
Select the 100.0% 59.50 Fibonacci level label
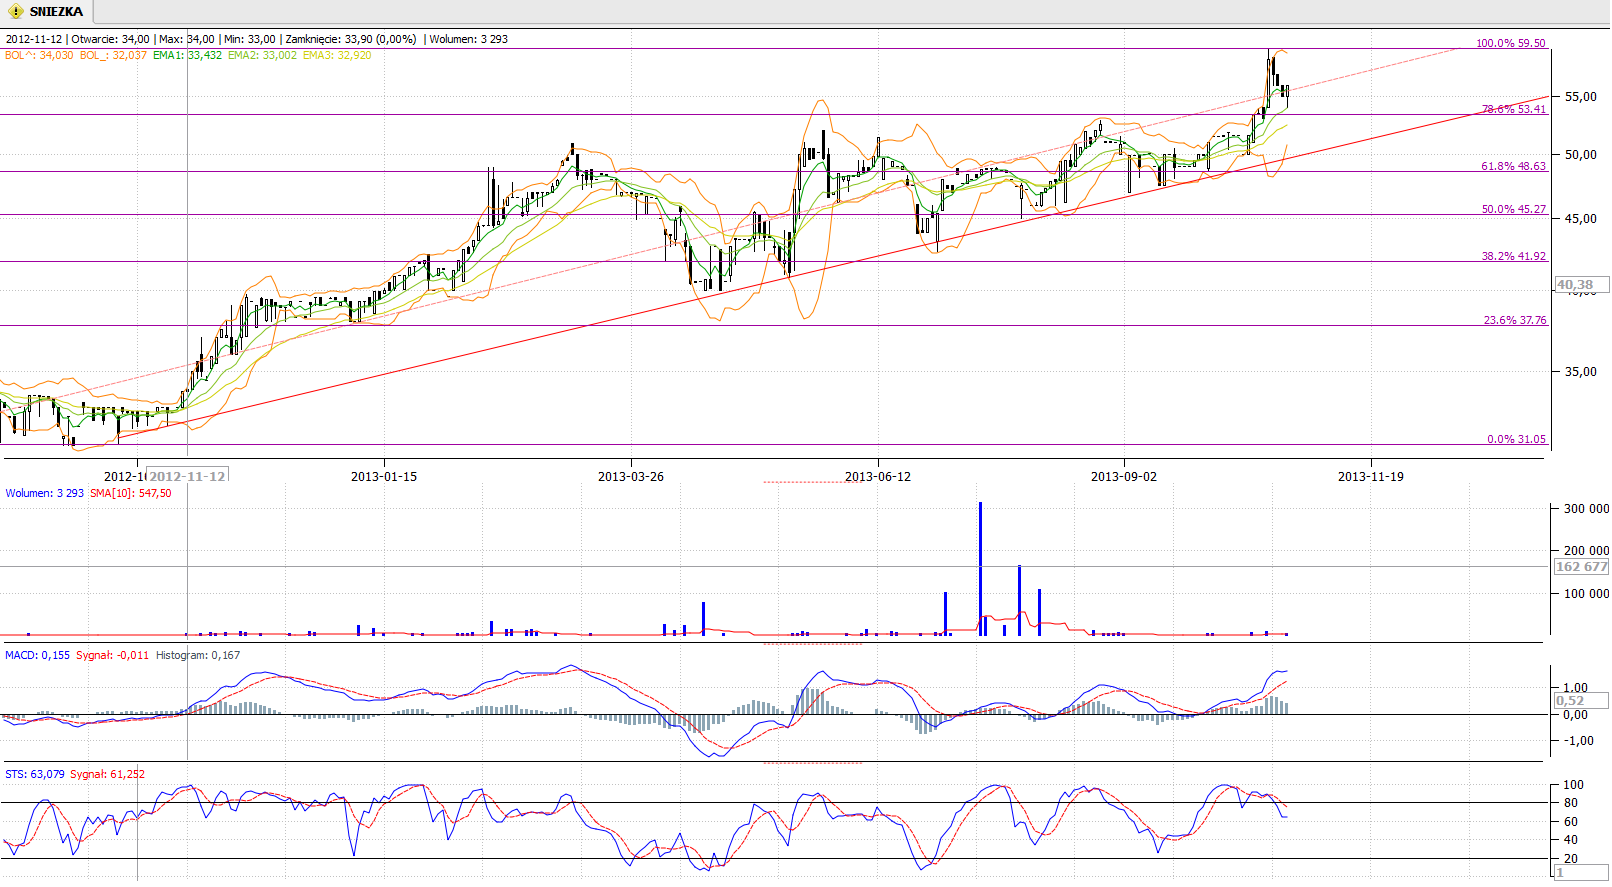(1511, 43)
